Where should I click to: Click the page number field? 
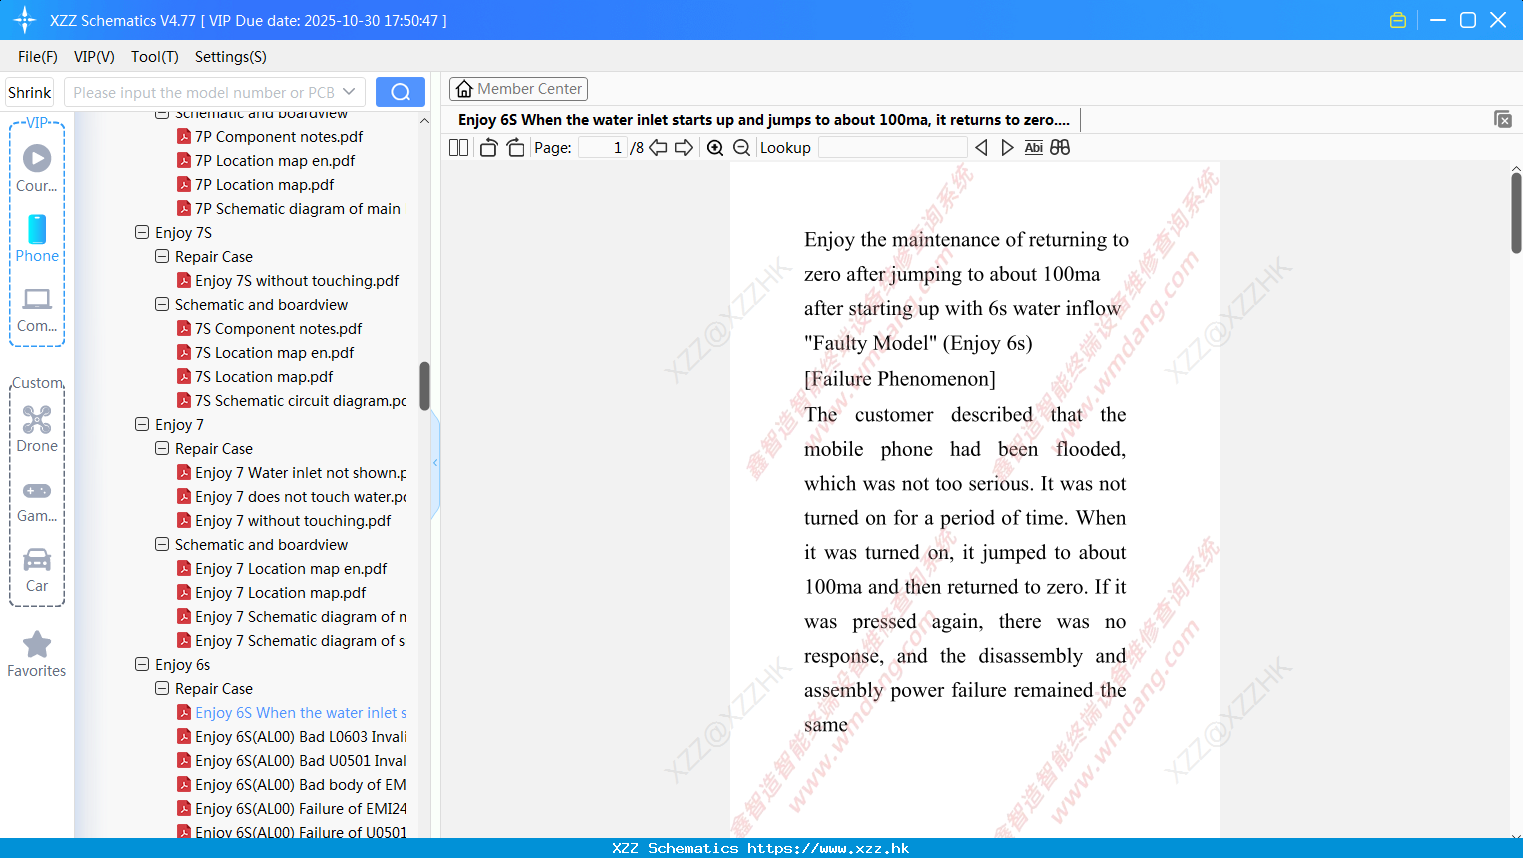pyautogui.click(x=603, y=147)
